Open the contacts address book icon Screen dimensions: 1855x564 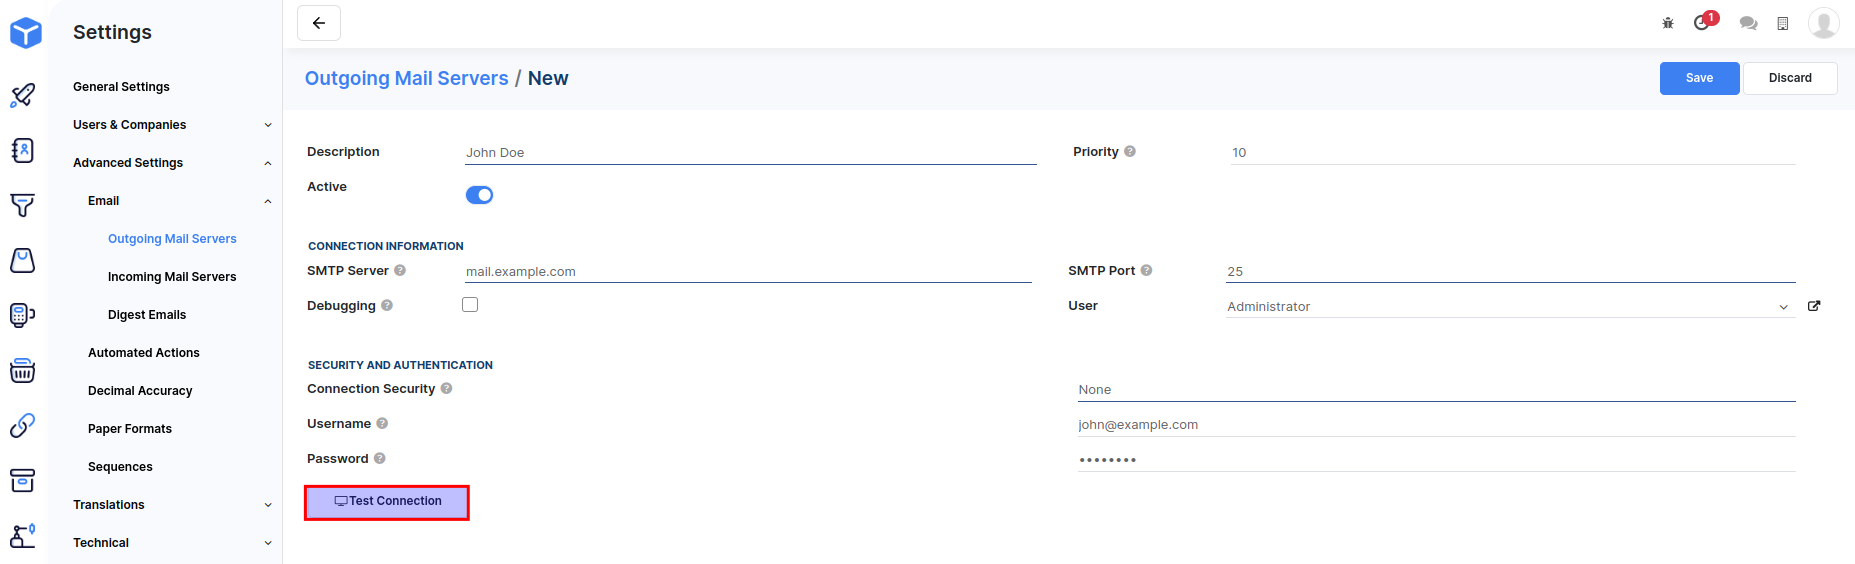23,150
